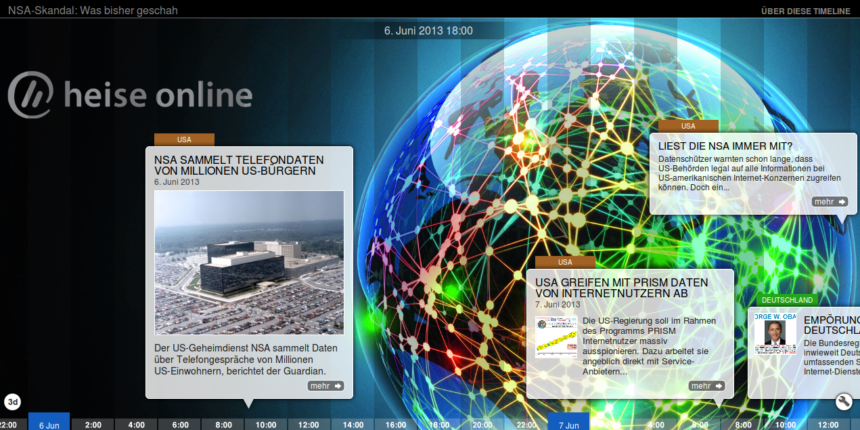Open the PRISM chart thumbnail
The height and width of the screenshot is (430, 860).
(x=555, y=337)
